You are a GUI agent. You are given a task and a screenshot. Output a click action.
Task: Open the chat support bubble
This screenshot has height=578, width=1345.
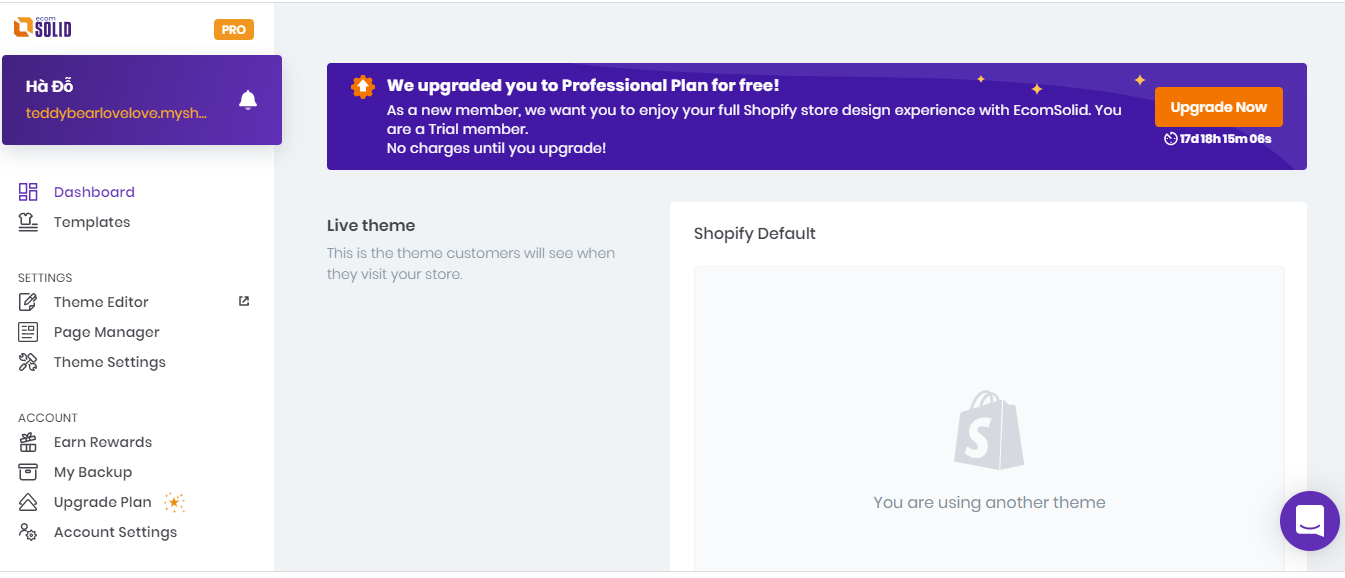tap(1310, 521)
